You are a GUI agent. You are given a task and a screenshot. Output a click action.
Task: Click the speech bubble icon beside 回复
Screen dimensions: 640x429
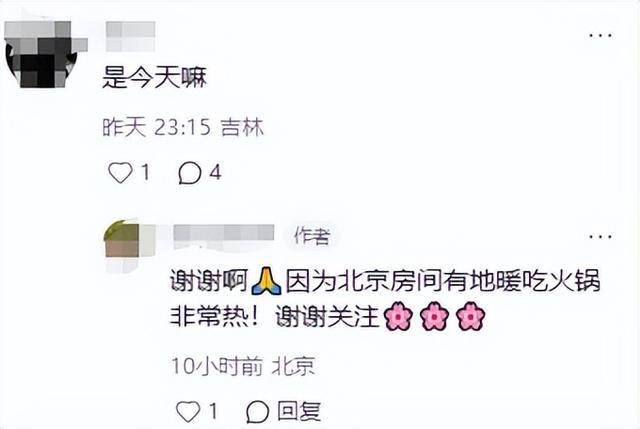point(258,411)
